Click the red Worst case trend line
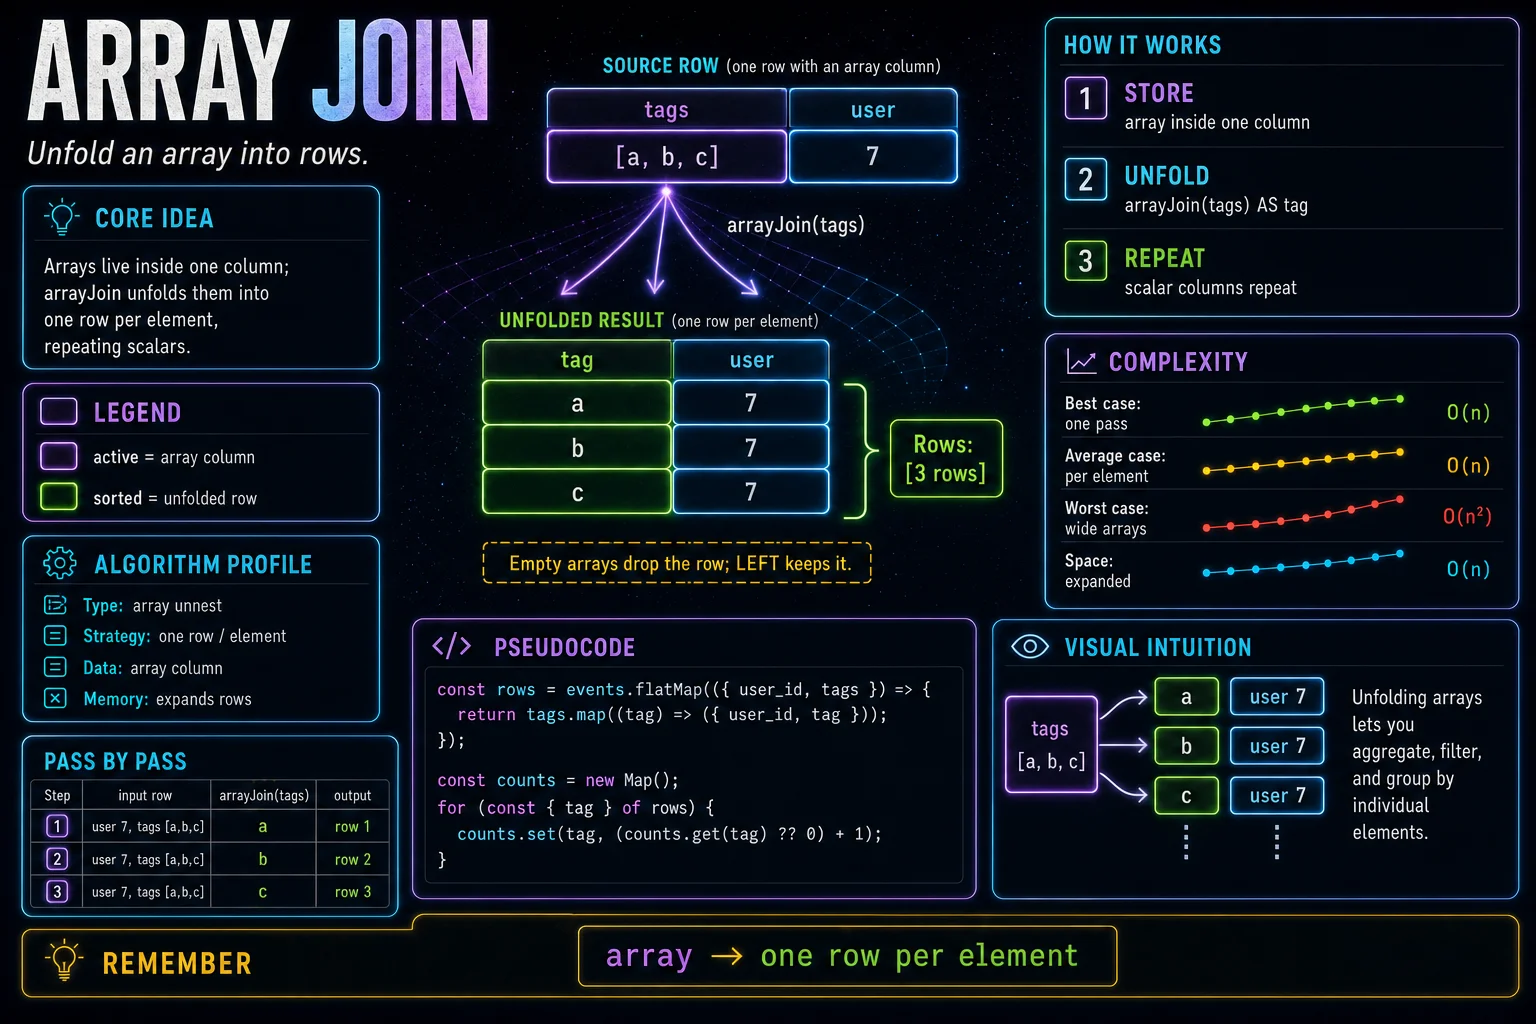The height and width of the screenshot is (1024, 1536). [1303, 512]
